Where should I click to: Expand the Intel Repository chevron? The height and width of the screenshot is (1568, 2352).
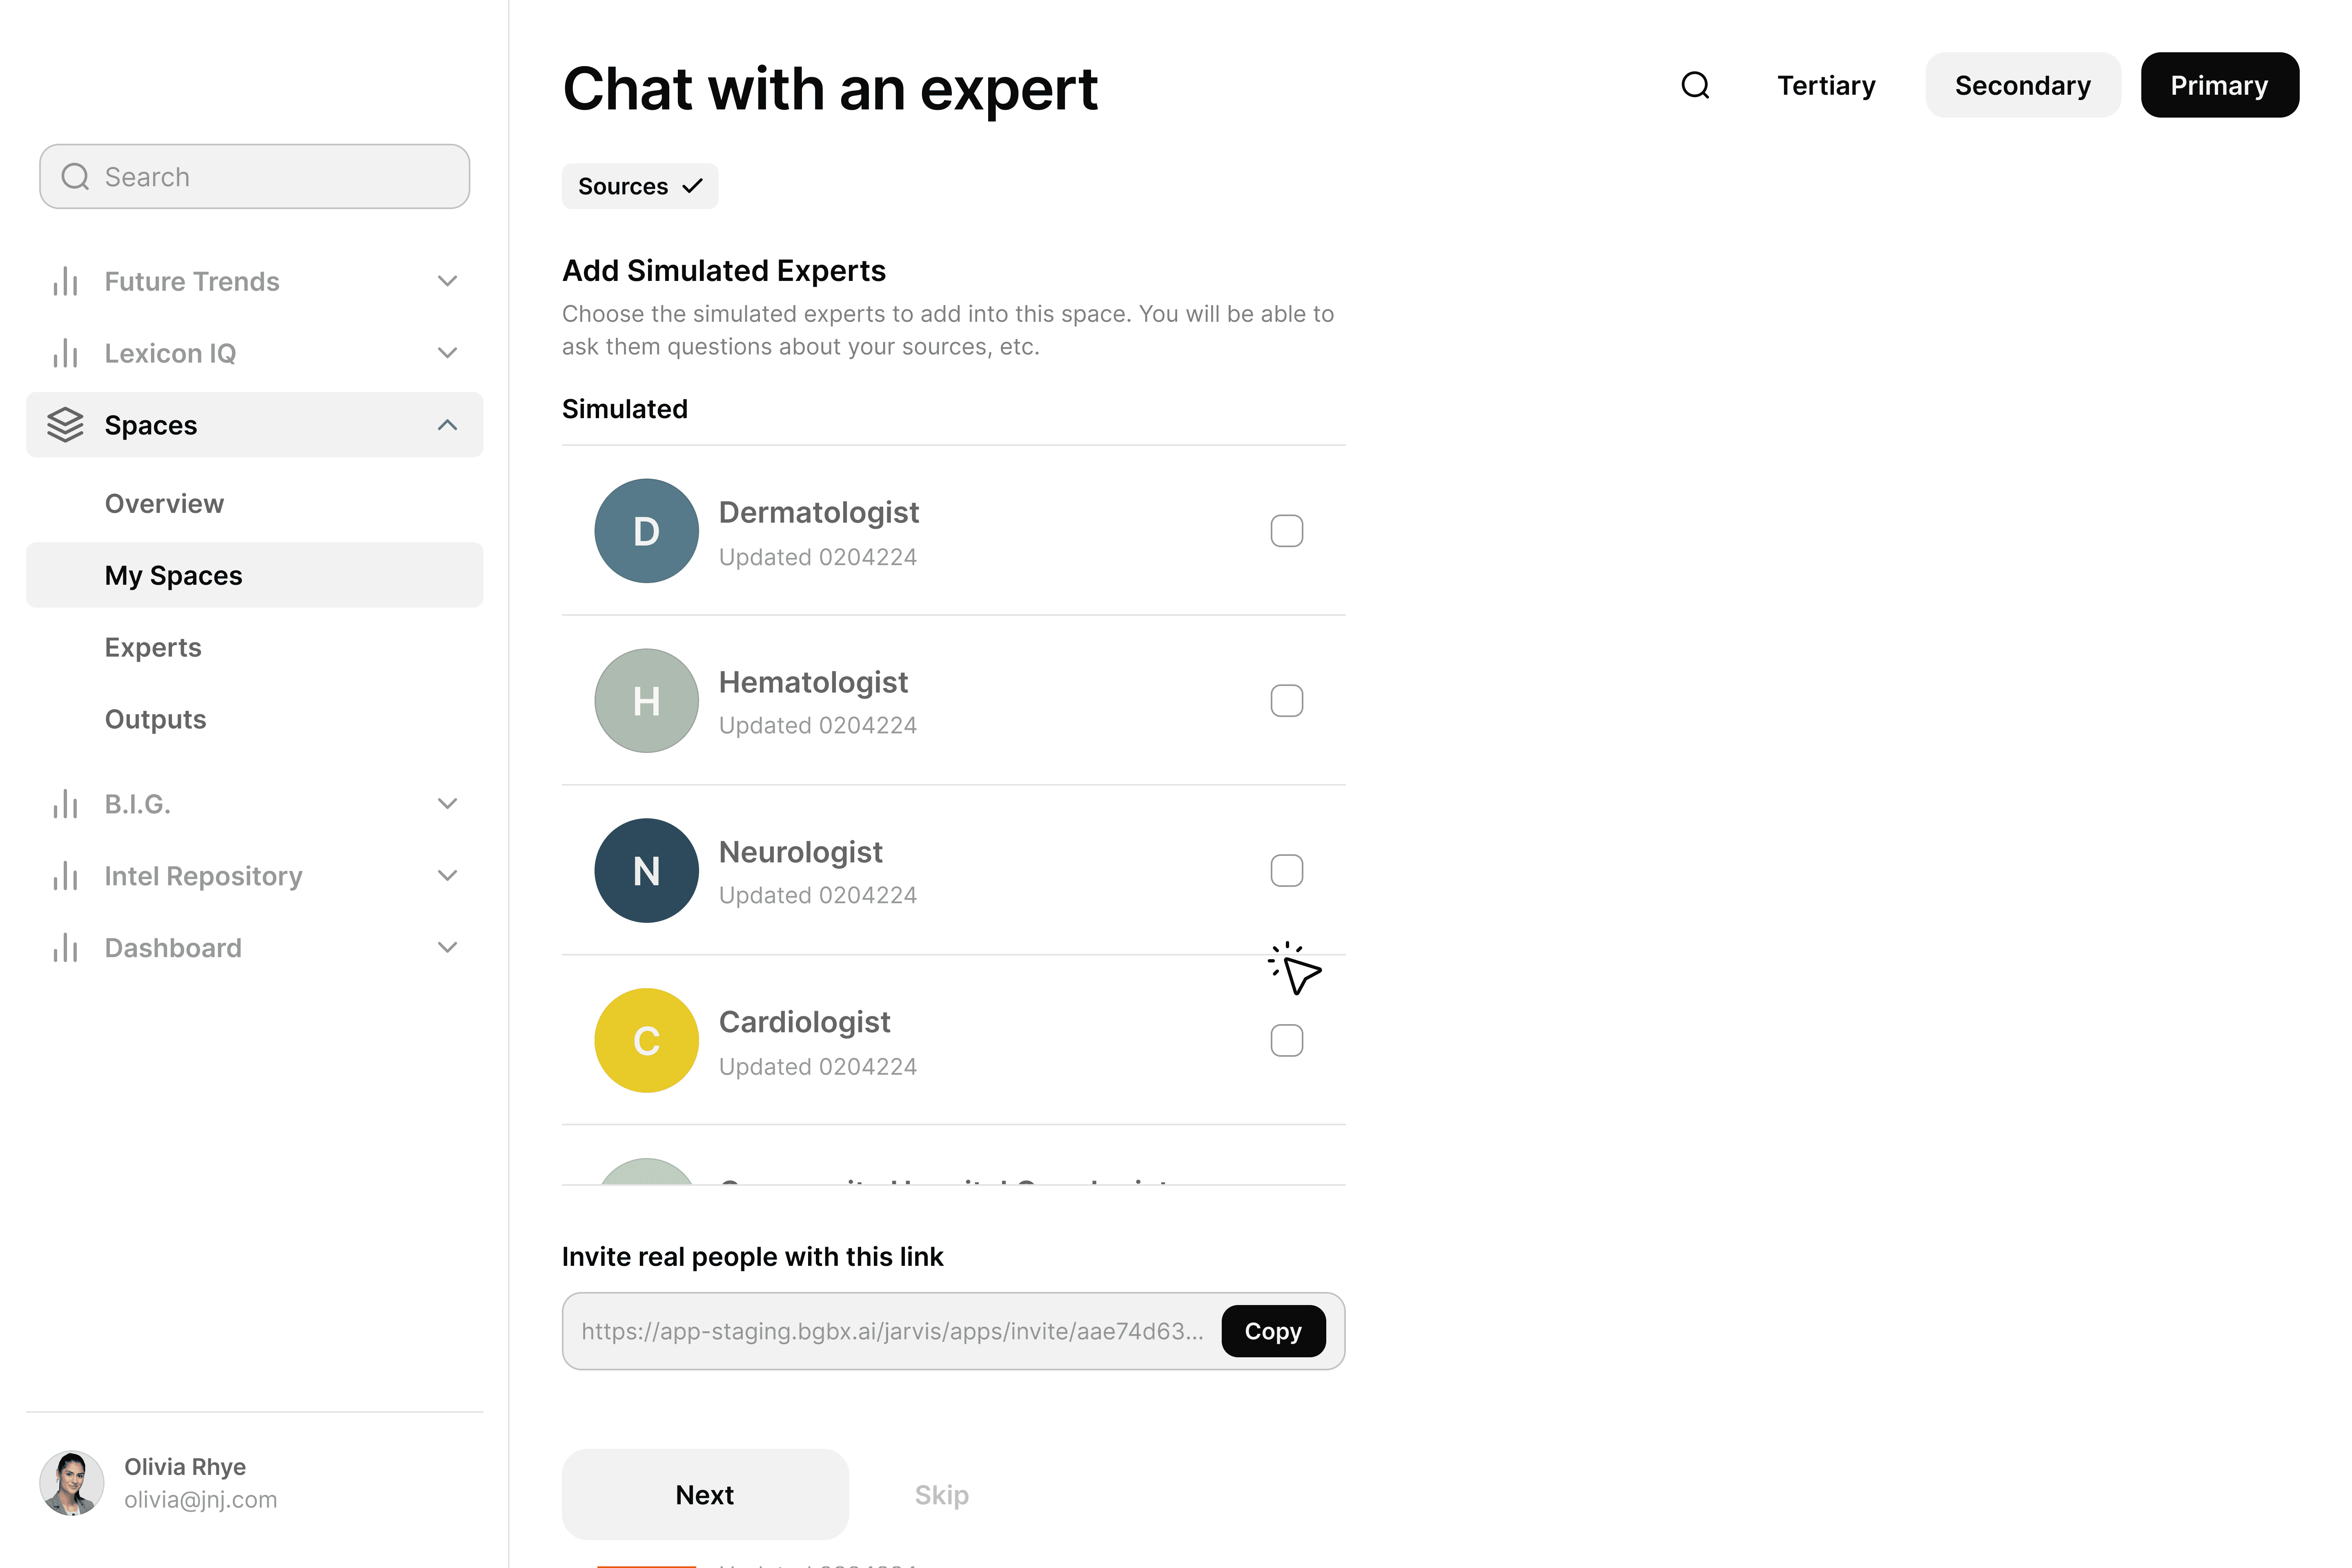point(447,876)
